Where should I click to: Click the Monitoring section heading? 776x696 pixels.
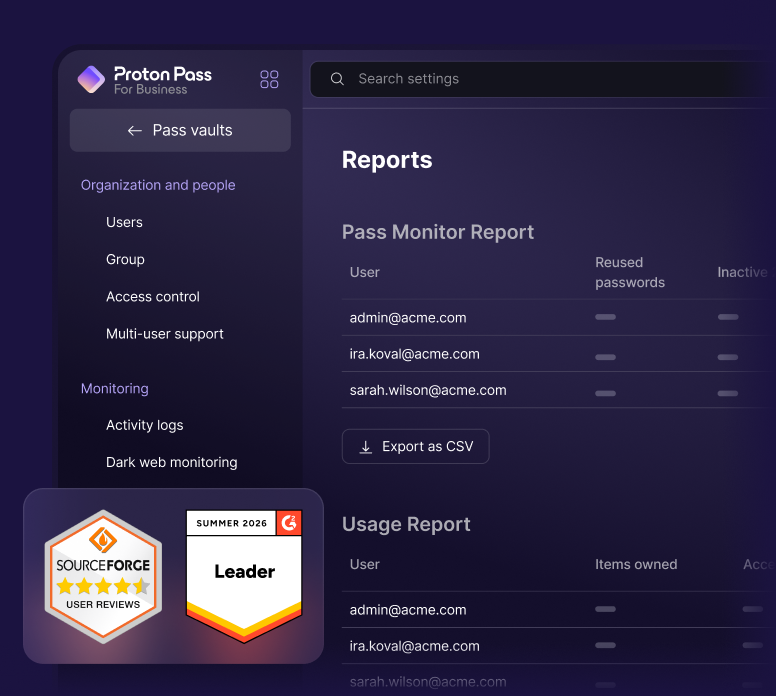[114, 389]
